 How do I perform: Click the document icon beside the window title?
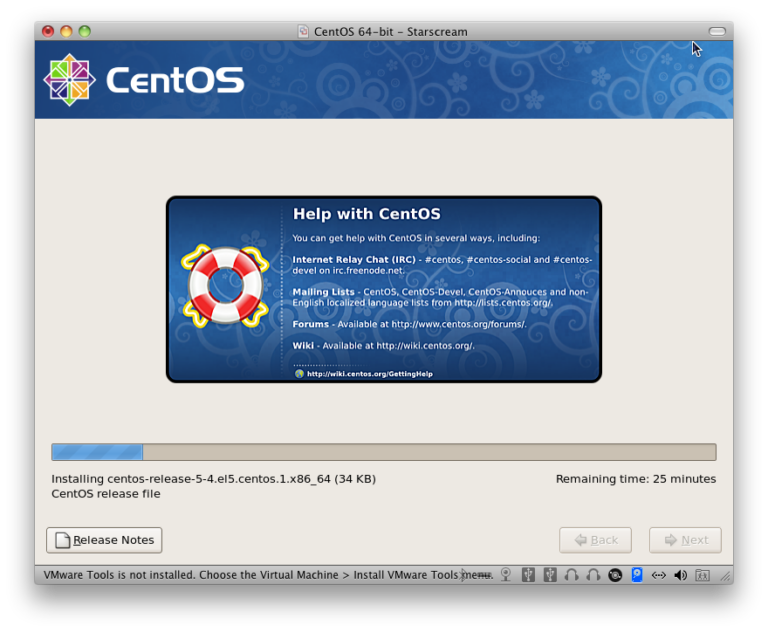click(x=303, y=31)
